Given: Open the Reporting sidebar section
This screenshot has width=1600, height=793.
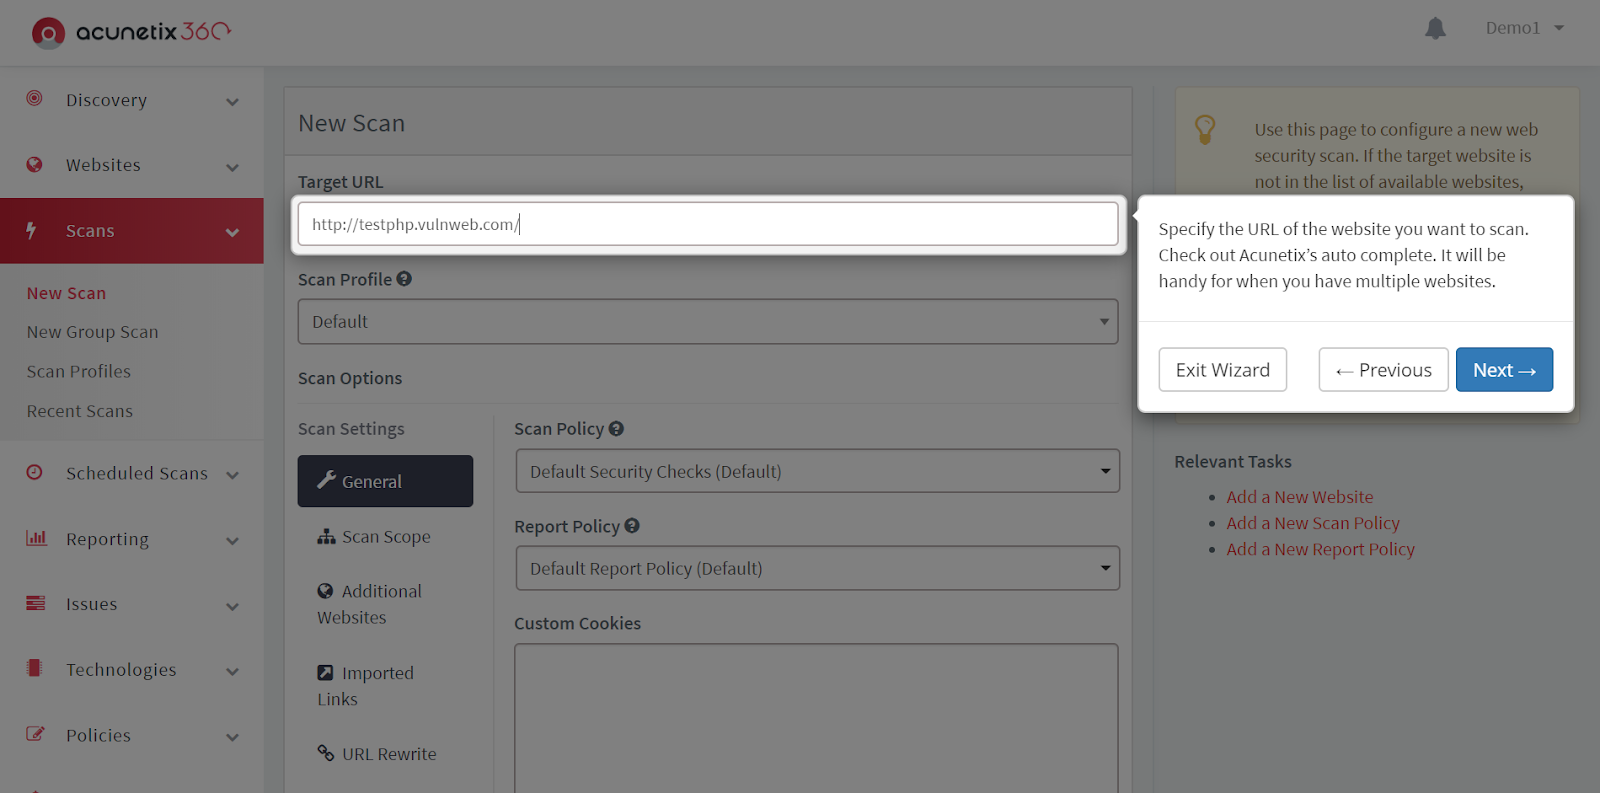Looking at the screenshot, I should coord(132,539).
